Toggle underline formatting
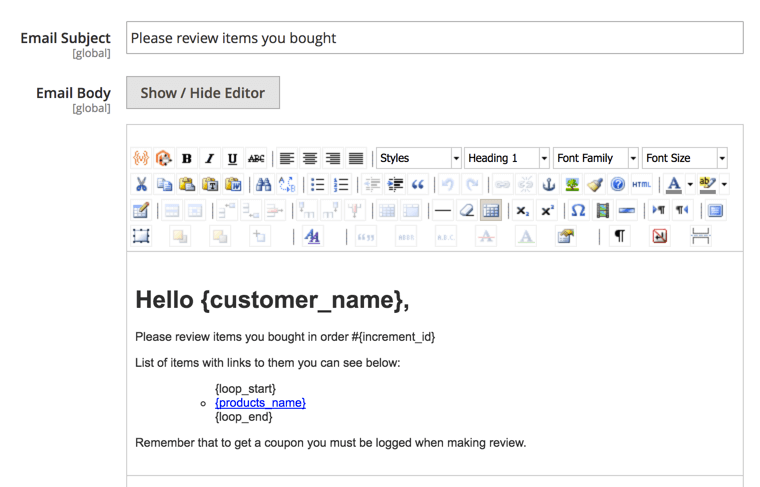Viewport: 760px width, 487px height. point(232,158)
